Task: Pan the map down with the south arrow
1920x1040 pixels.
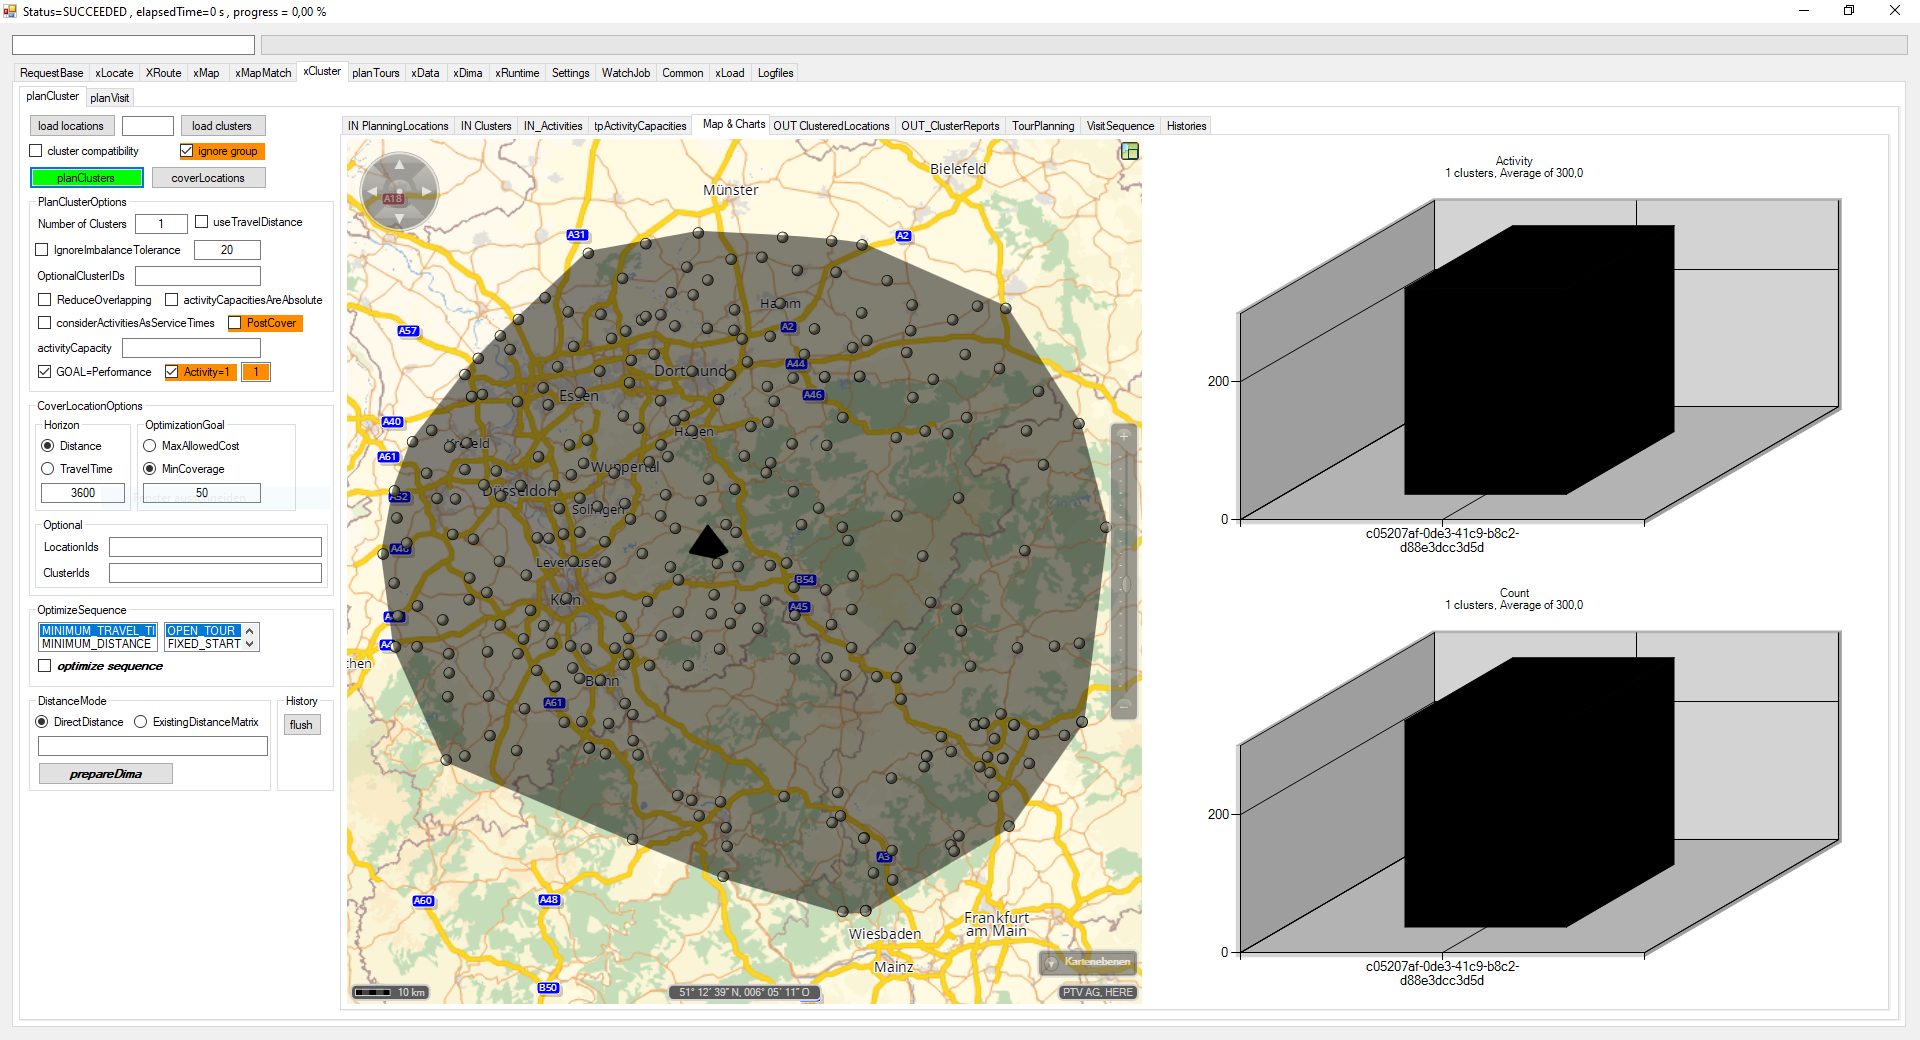Action: (400, 217)
